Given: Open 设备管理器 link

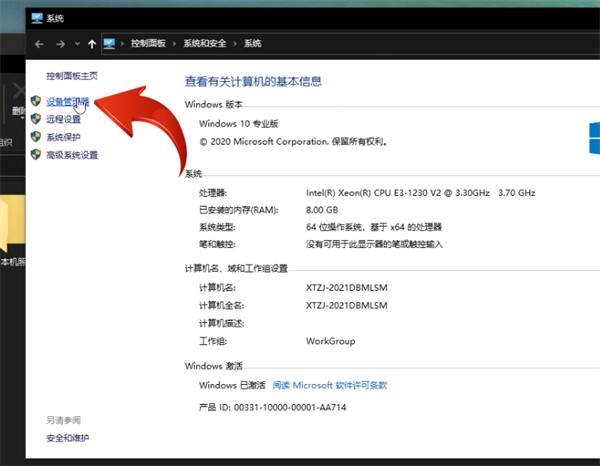Looking at the screenshot, I should (x=68, y=102).
